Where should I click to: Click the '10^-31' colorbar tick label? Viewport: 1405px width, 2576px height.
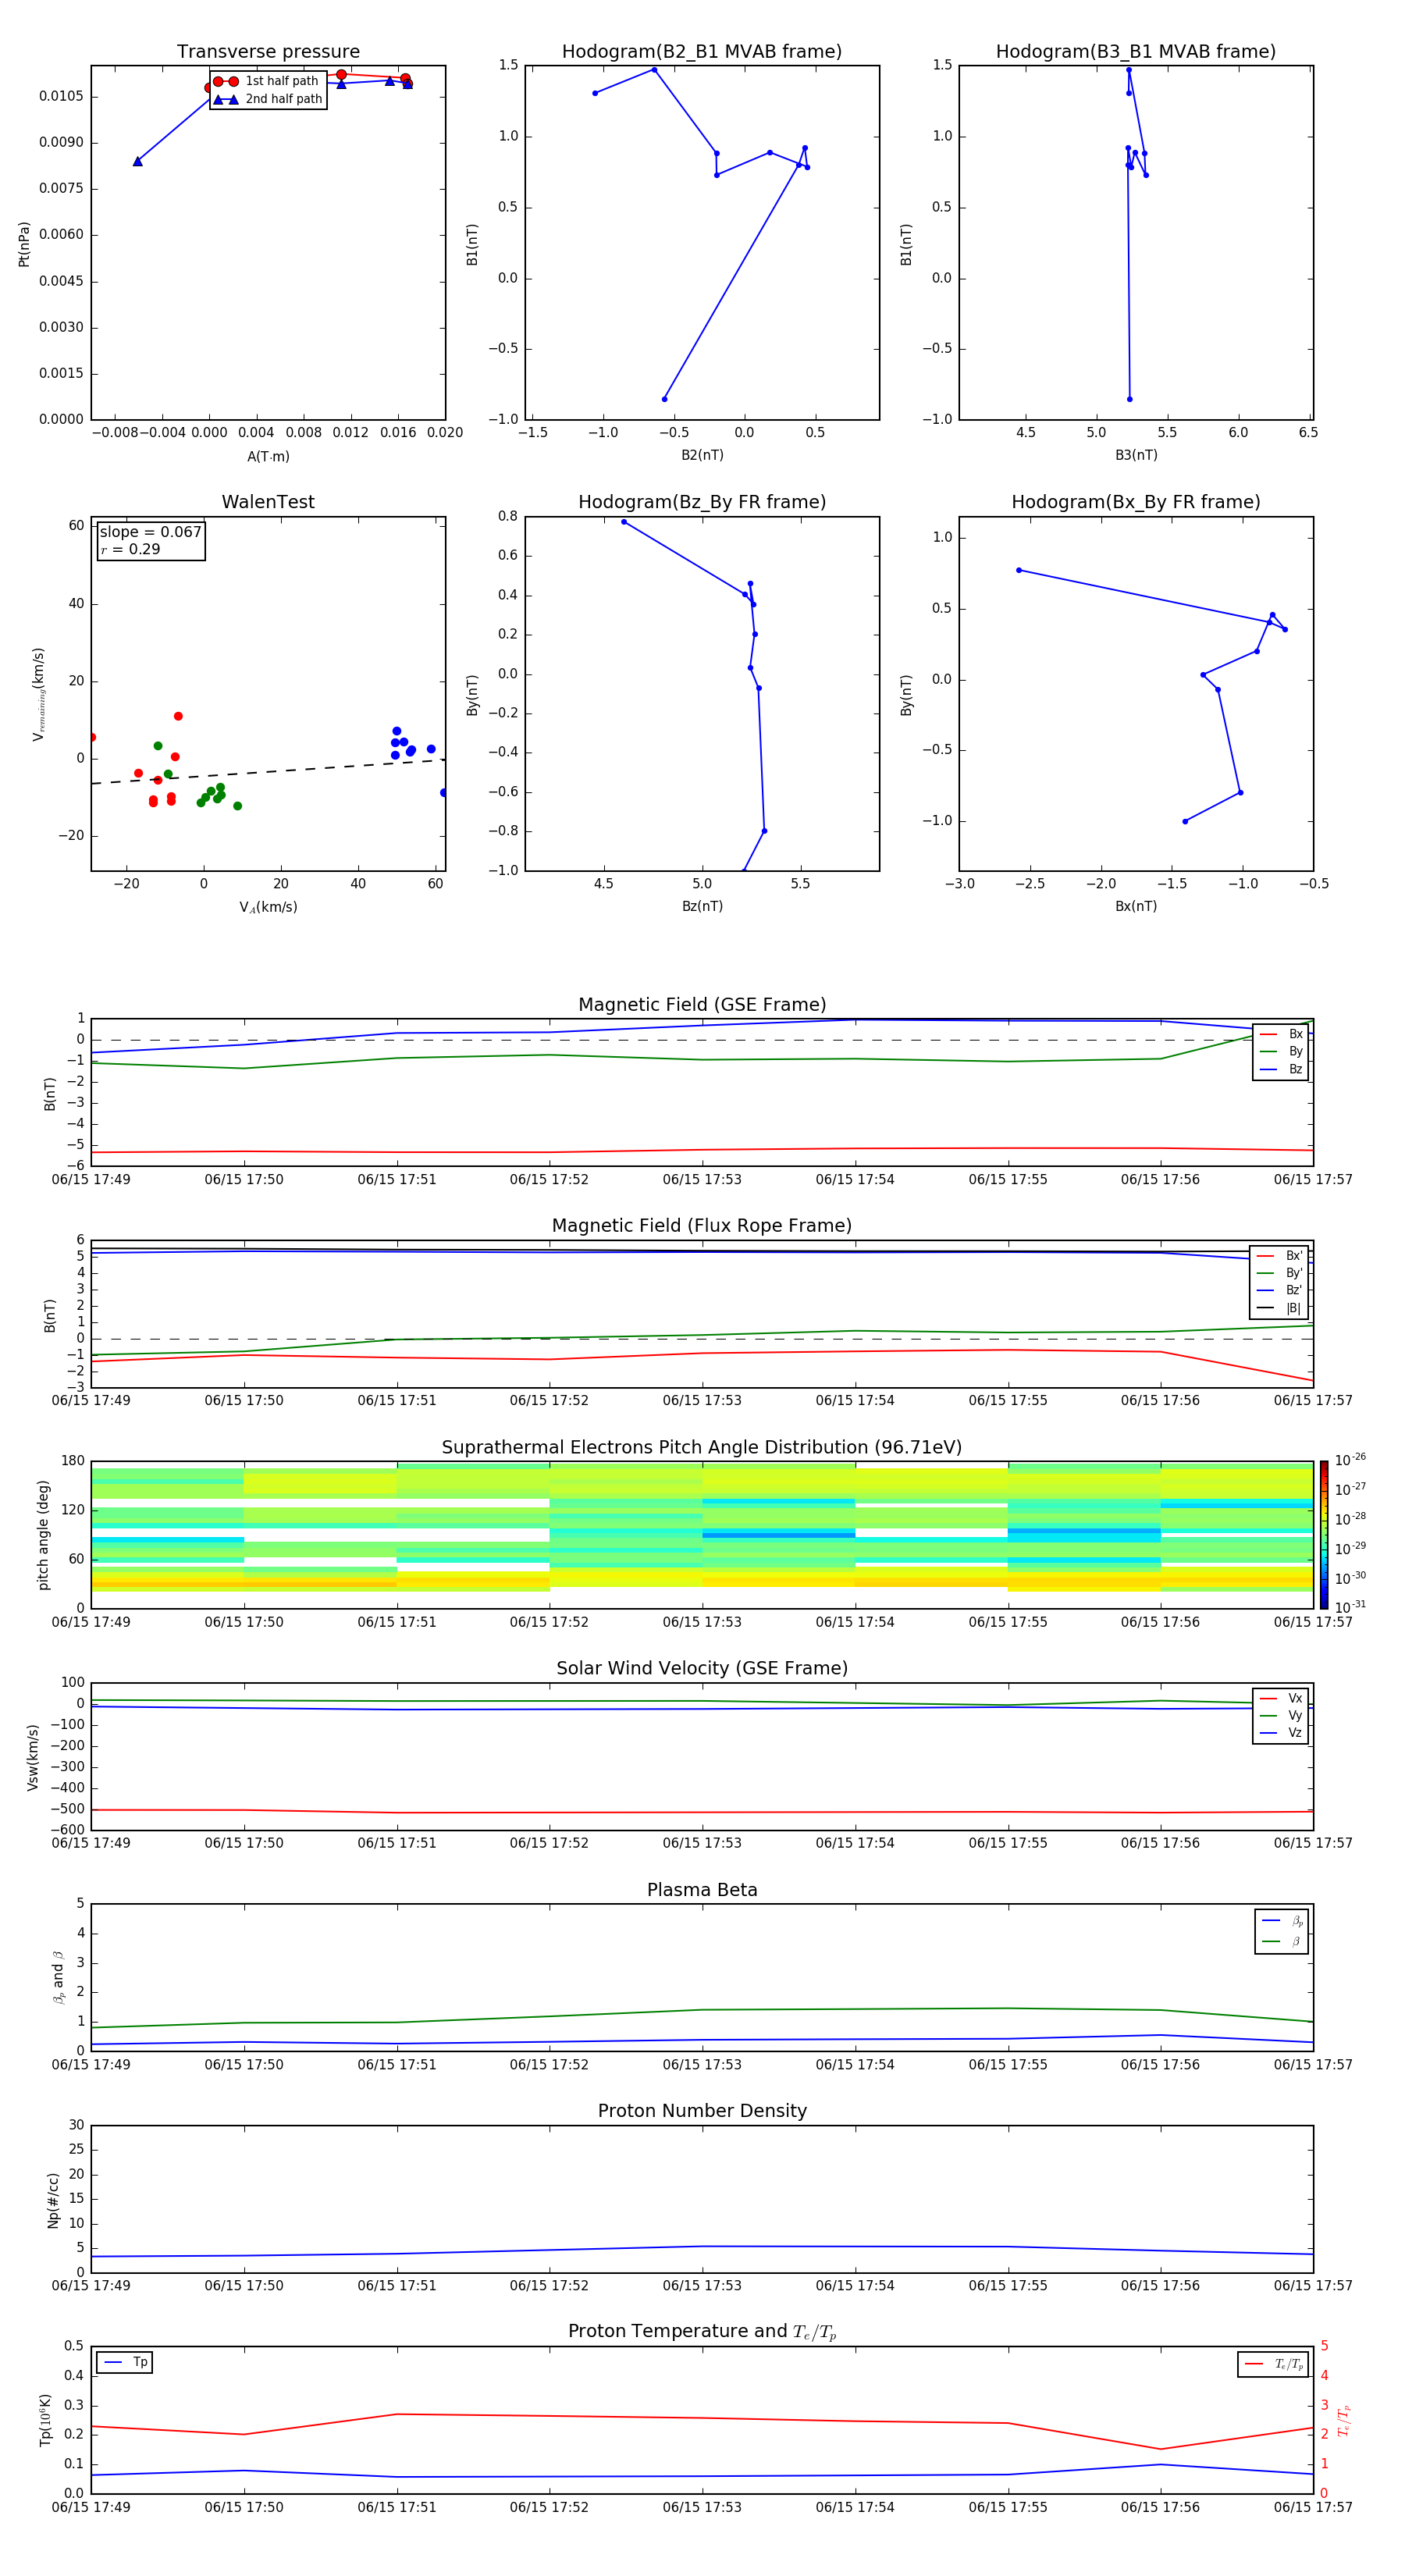[x=1350, y=1607]
